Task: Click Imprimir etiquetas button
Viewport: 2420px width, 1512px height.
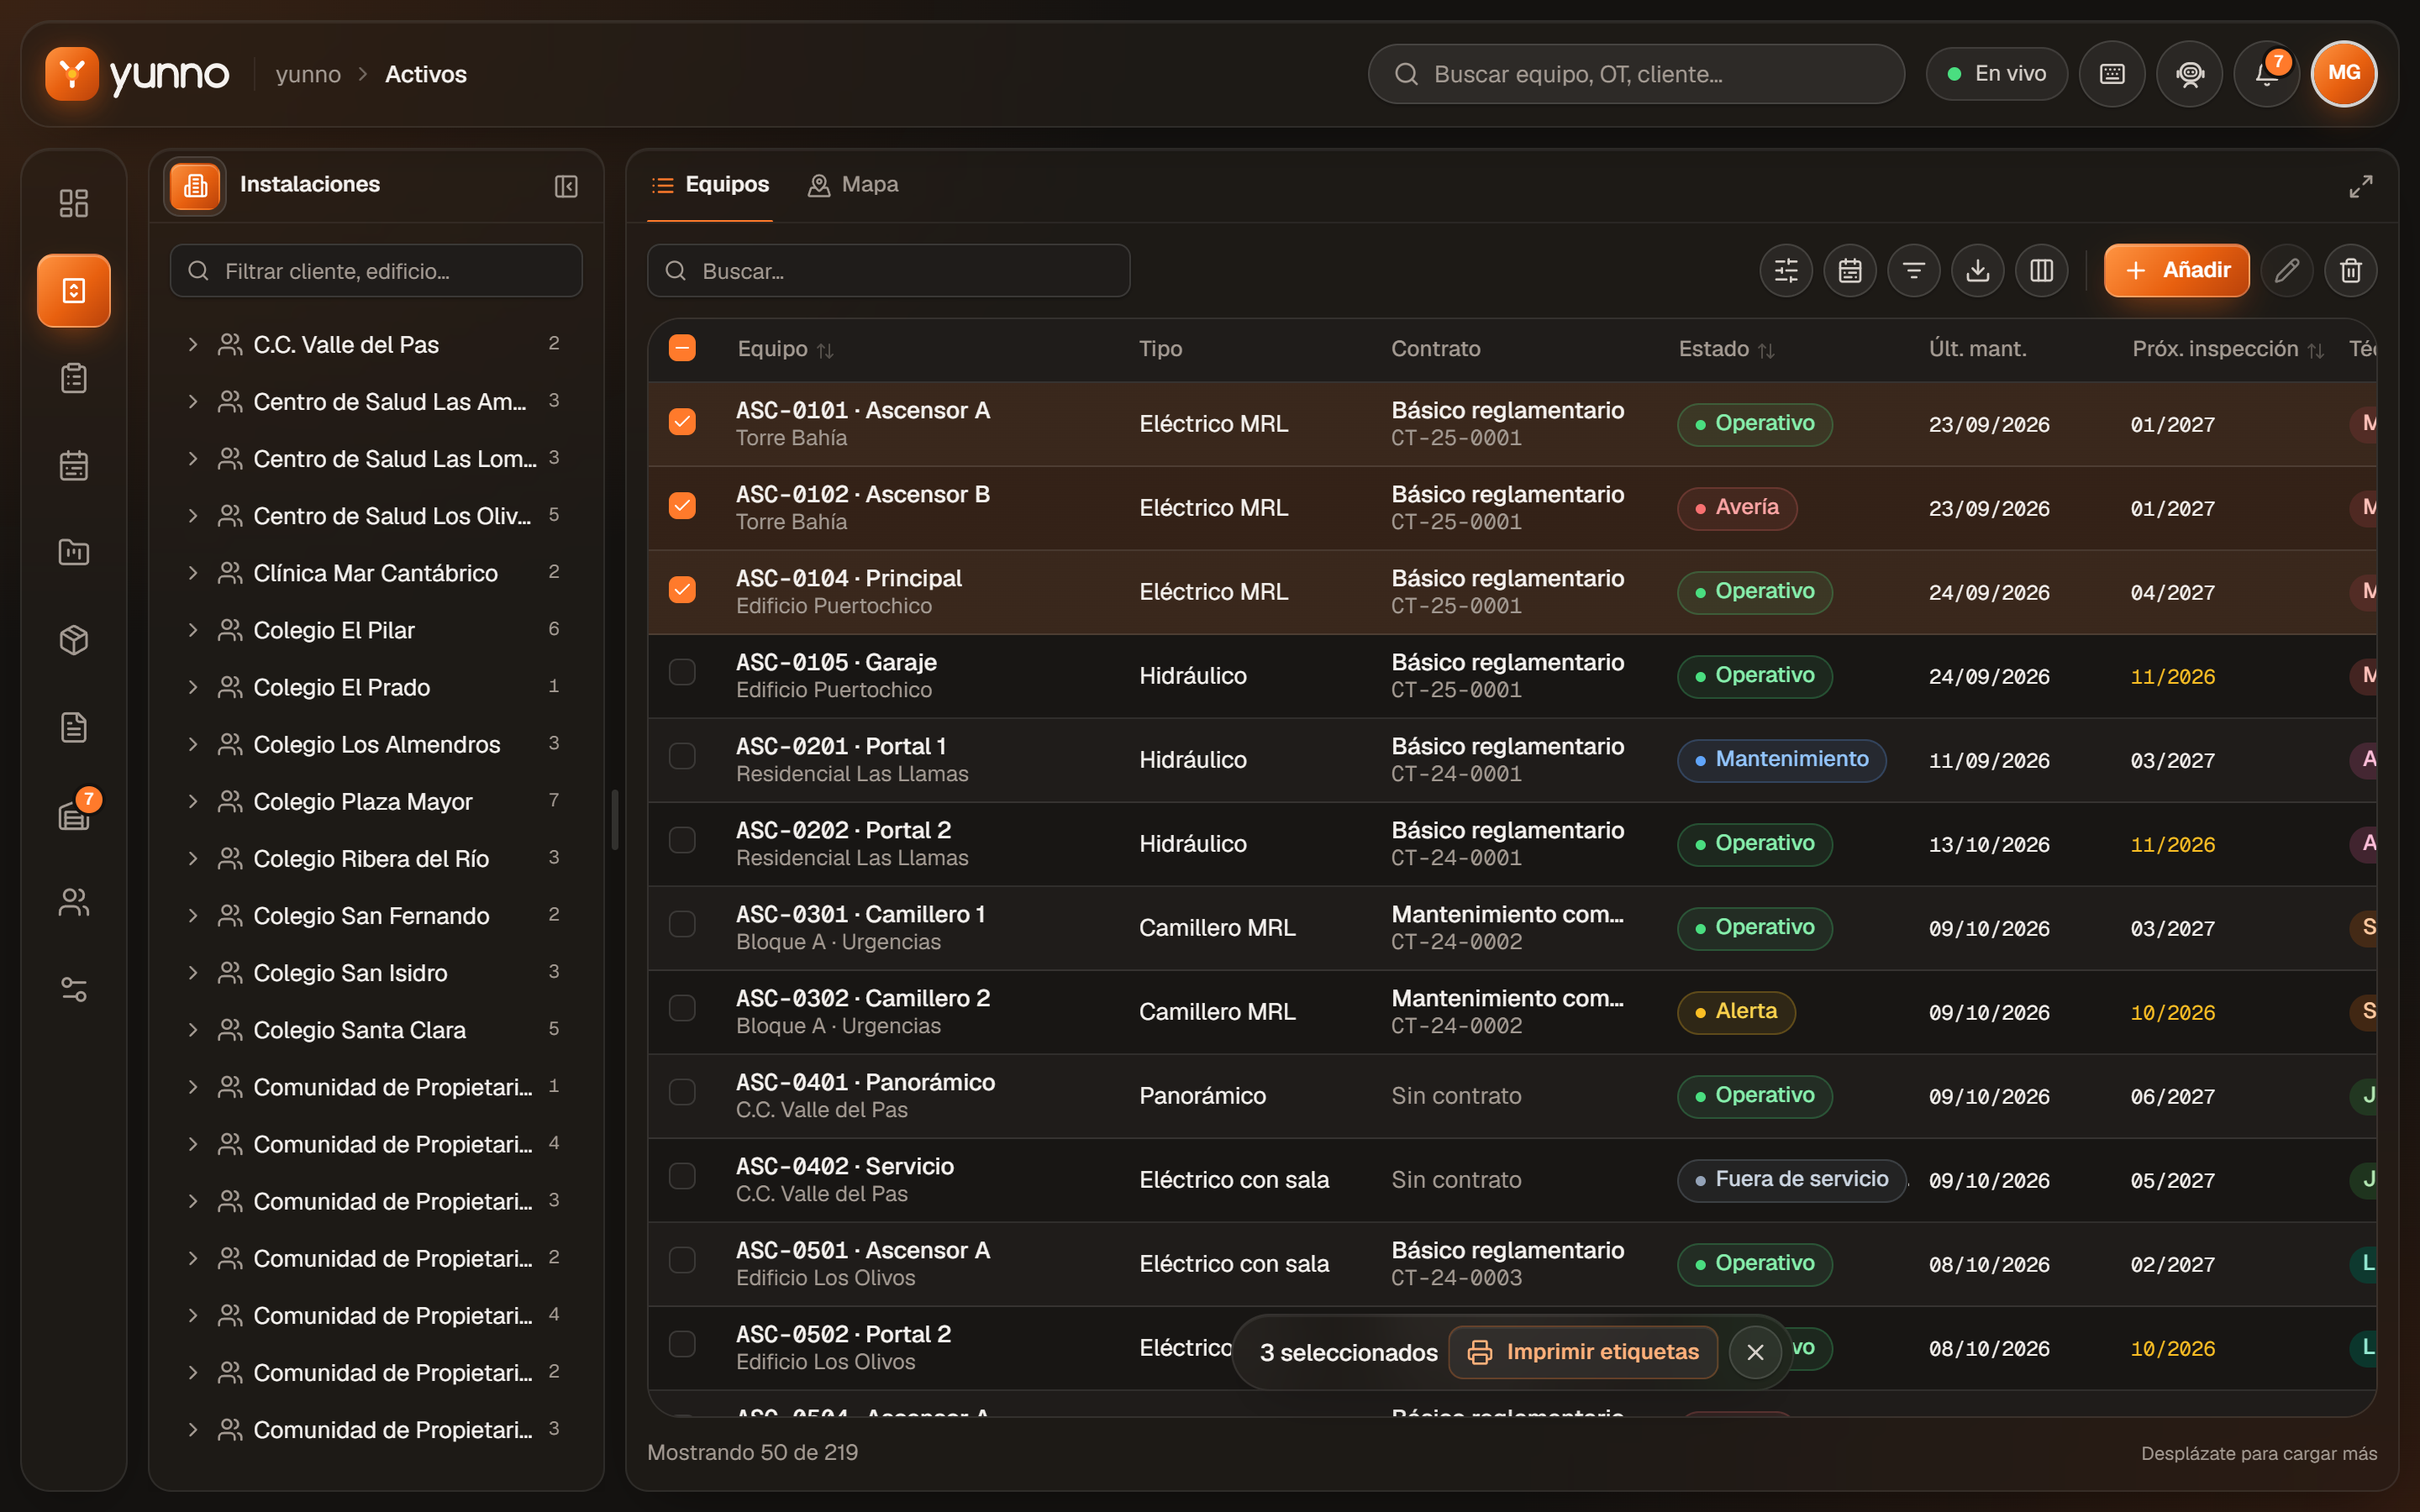Action: (1583, 1352)
